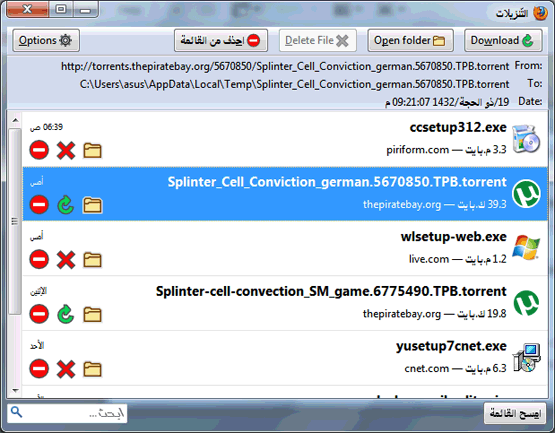Click the To path in Temp folder
Viewport: 555px width, 433px height.
[x=294, y=84]
